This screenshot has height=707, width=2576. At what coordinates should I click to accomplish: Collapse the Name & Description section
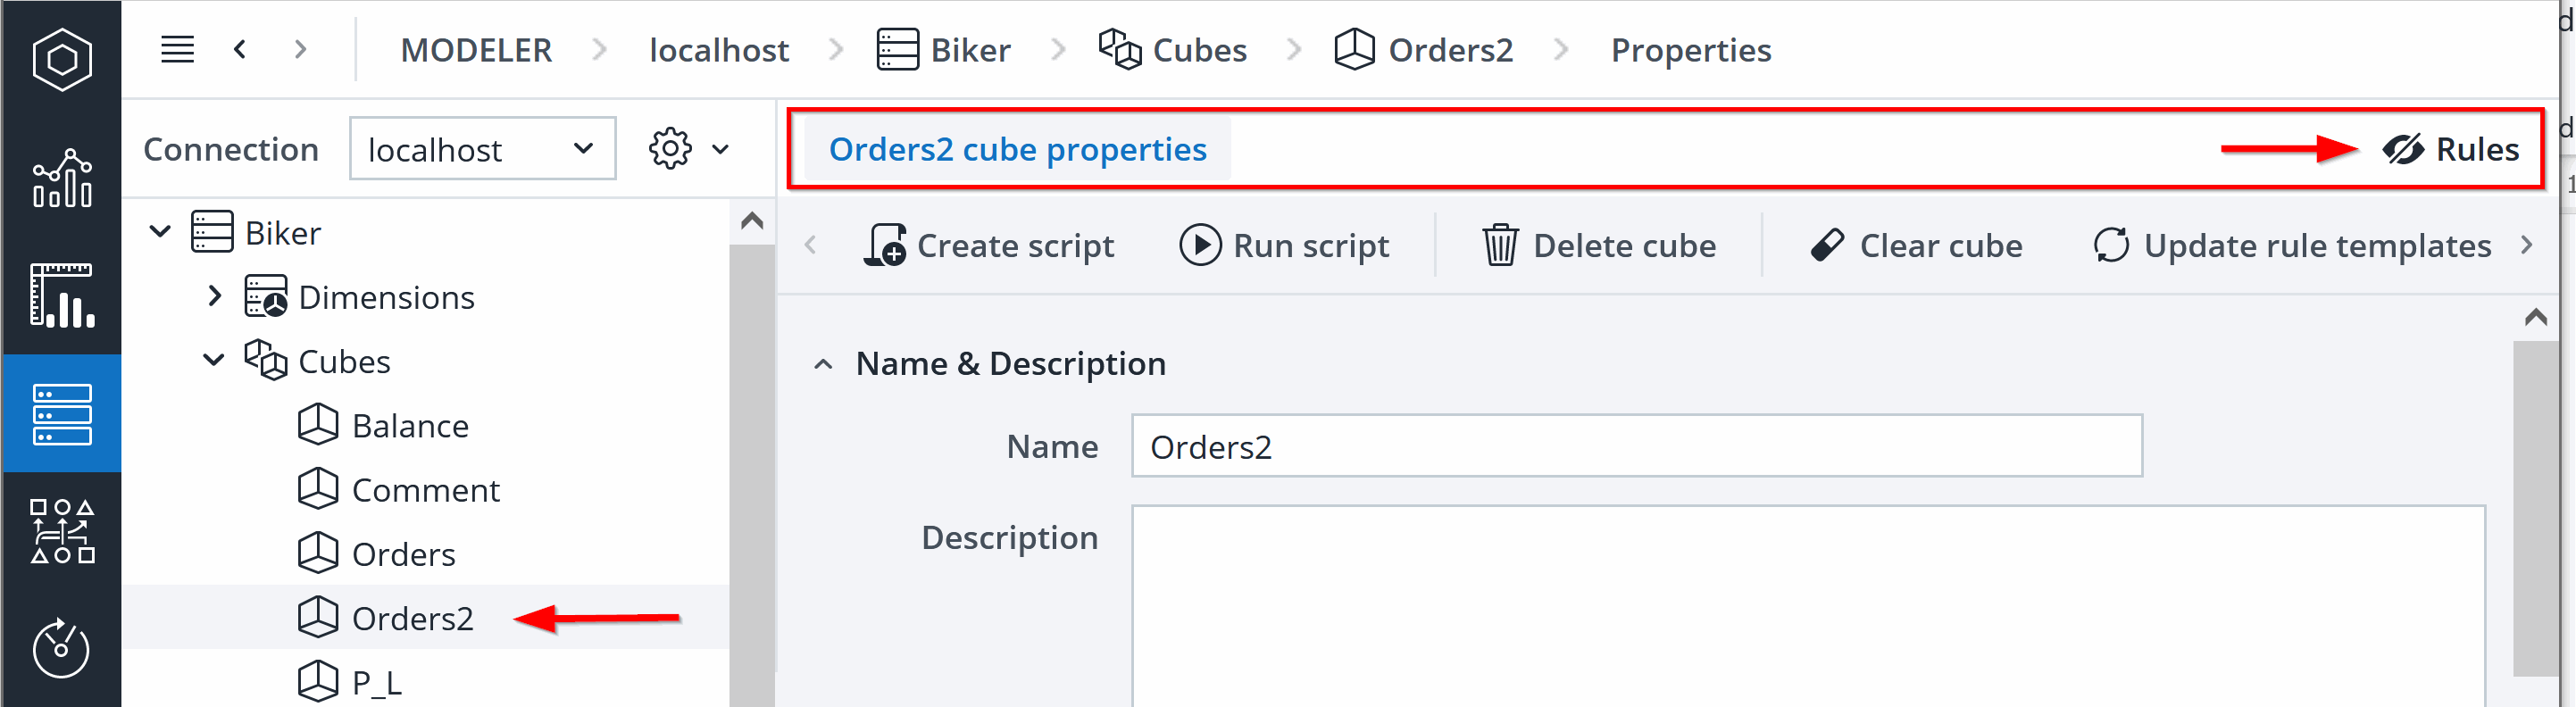pos(822,363)
